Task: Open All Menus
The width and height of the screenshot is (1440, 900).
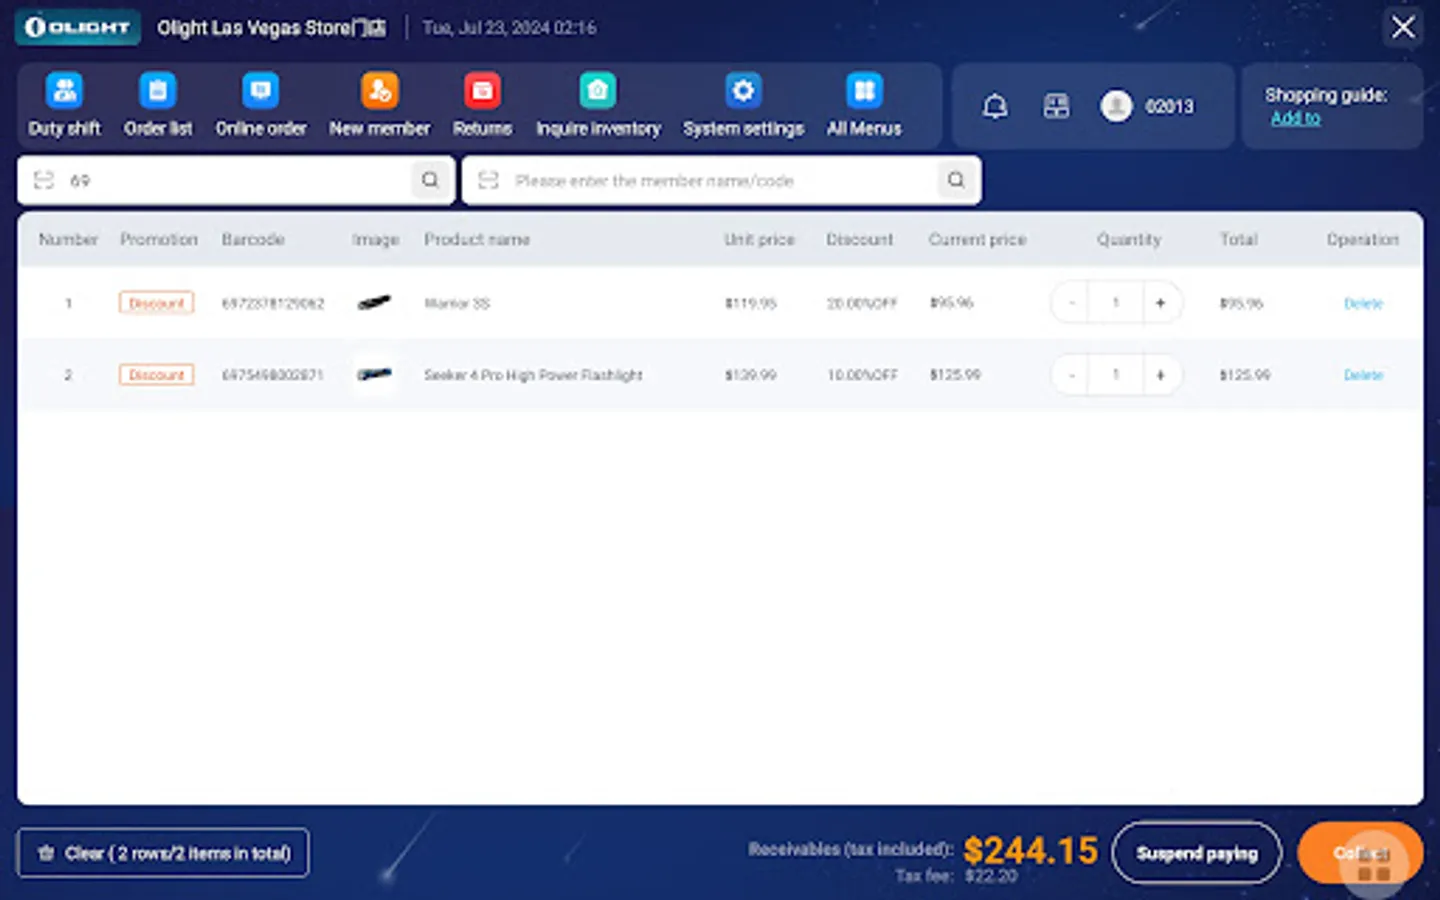Action: [863, 104]
